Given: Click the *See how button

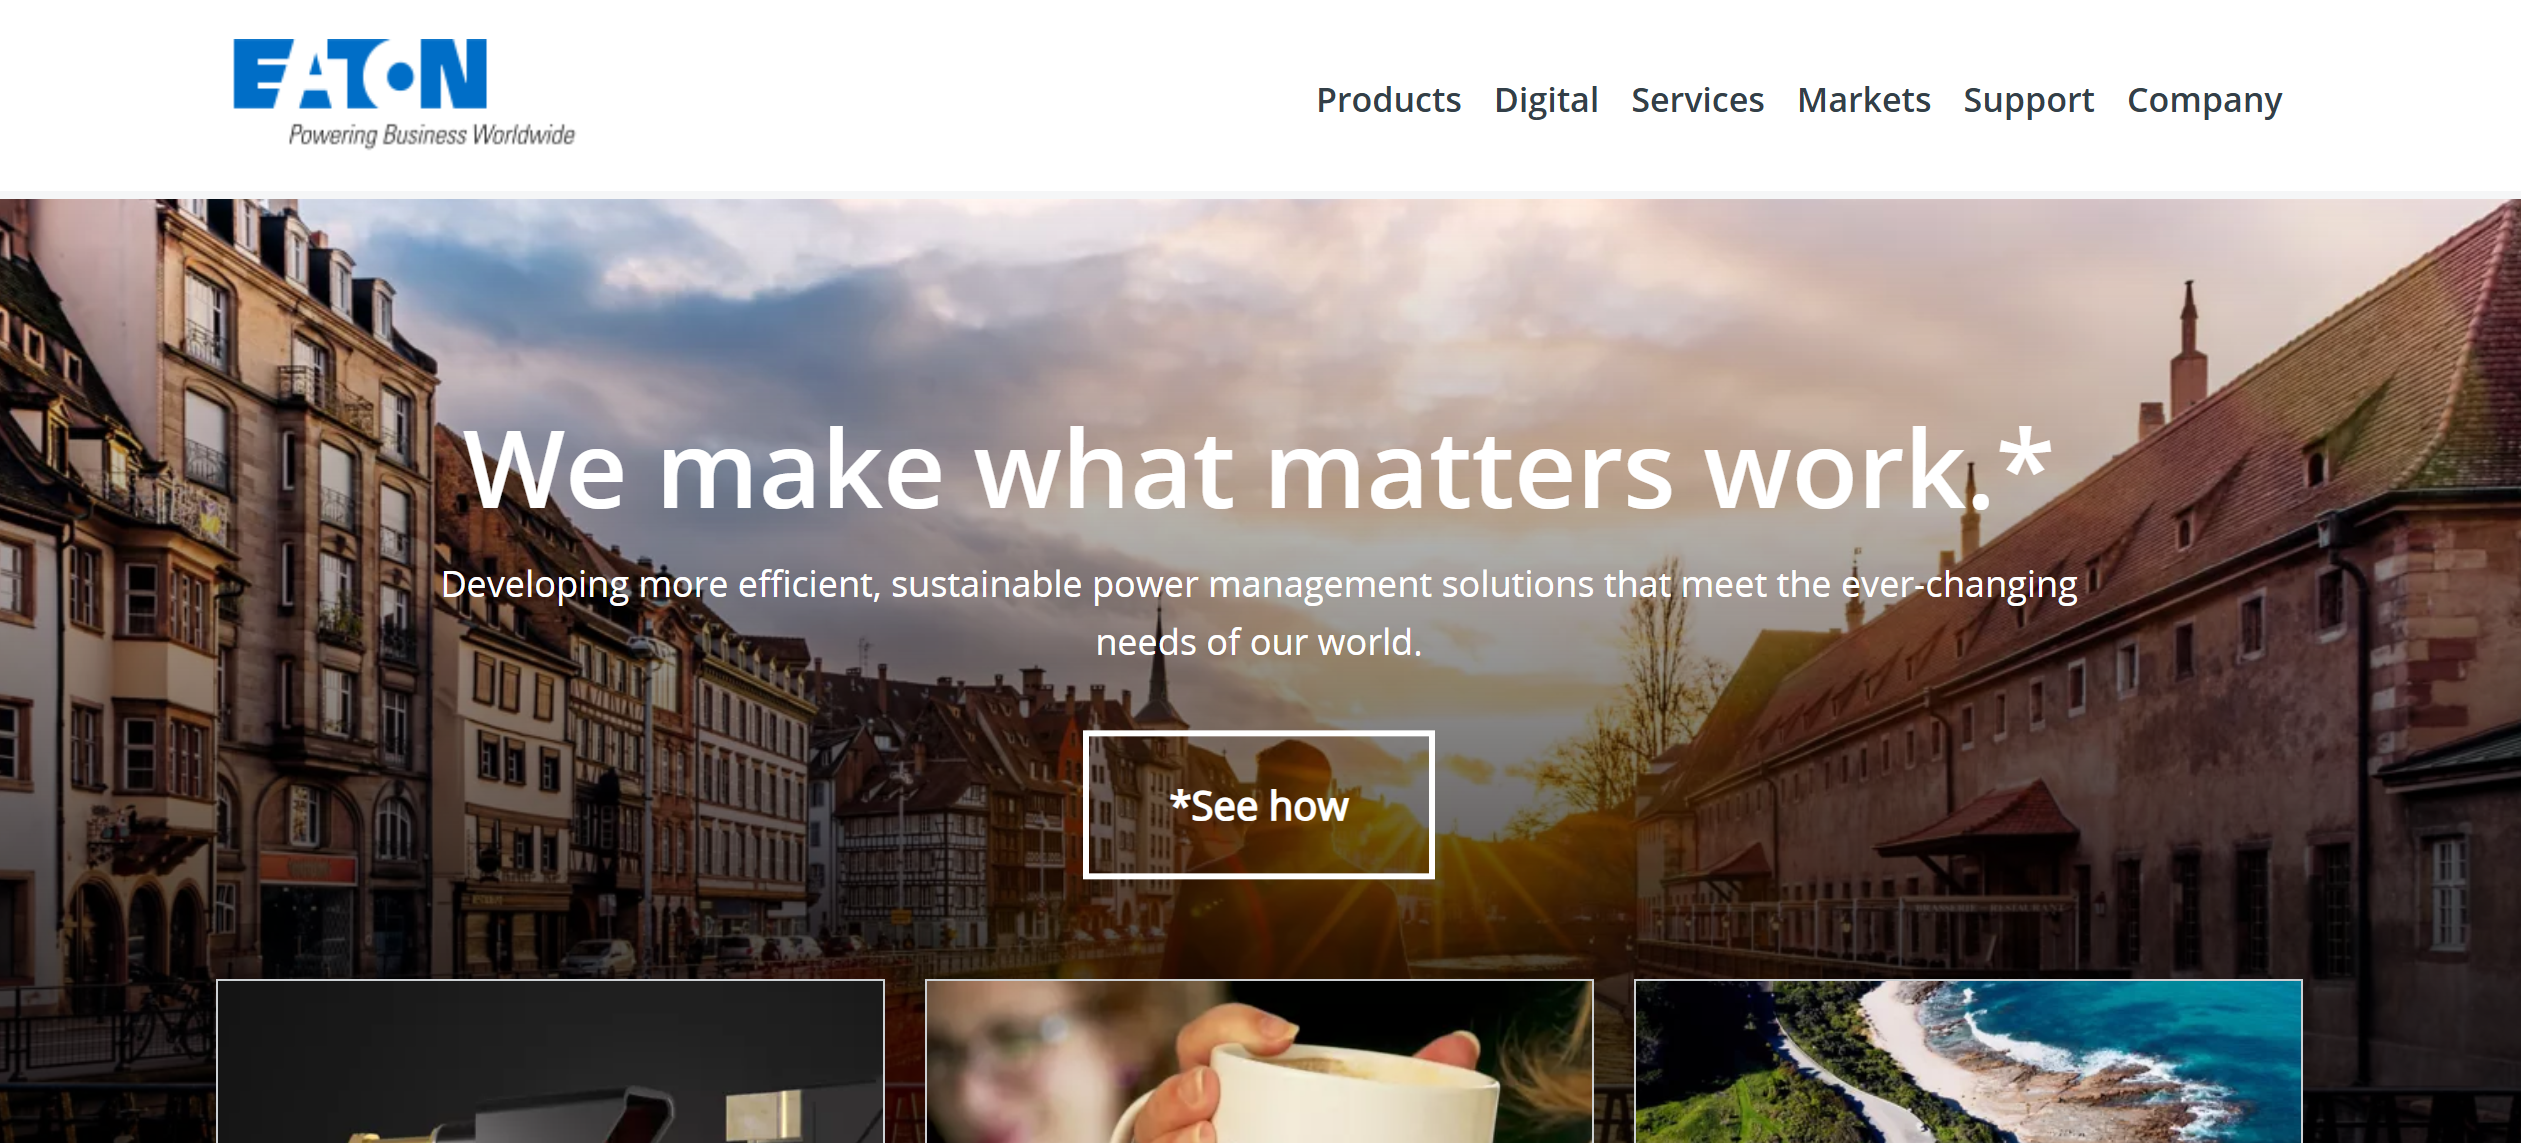Looking at the screenshot, I should pyautogui.click(x=1258, y=805).
